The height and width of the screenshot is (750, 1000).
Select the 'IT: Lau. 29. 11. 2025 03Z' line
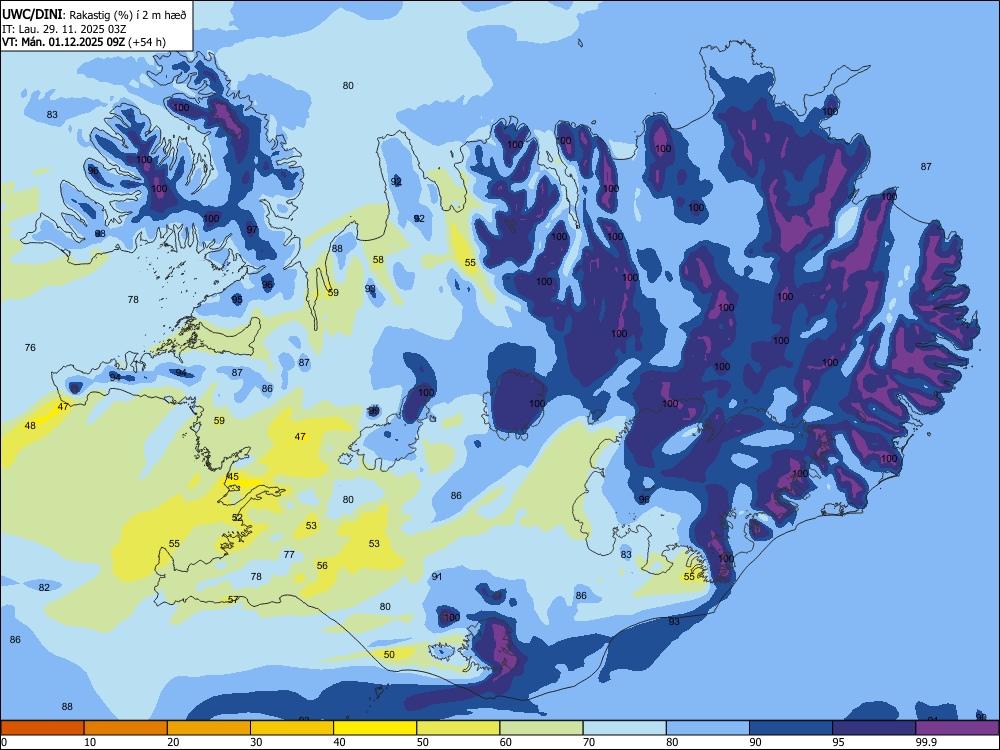point(64,29)
